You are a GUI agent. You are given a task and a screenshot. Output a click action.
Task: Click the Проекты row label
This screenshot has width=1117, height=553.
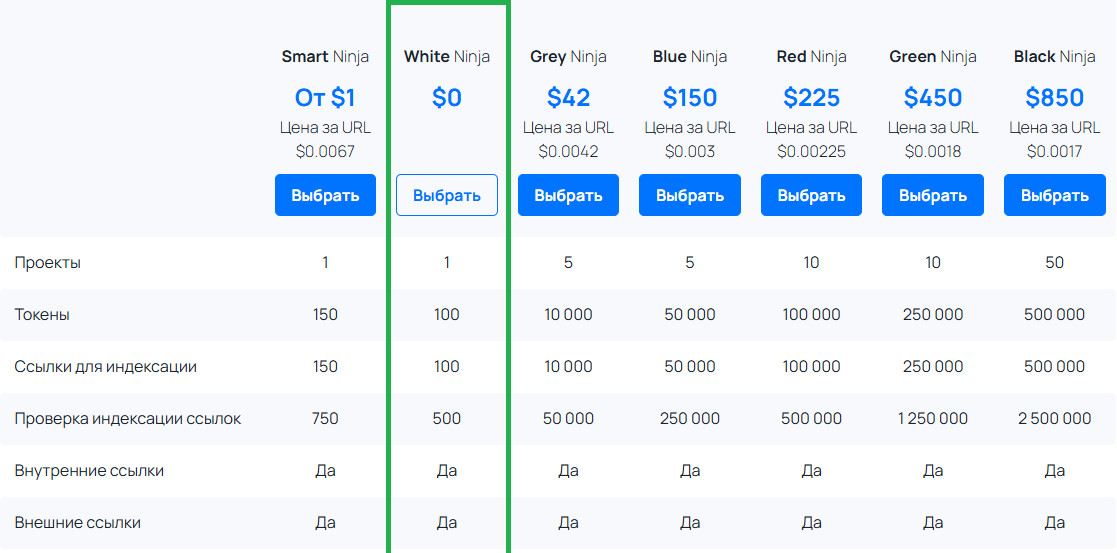pos(48,262)
